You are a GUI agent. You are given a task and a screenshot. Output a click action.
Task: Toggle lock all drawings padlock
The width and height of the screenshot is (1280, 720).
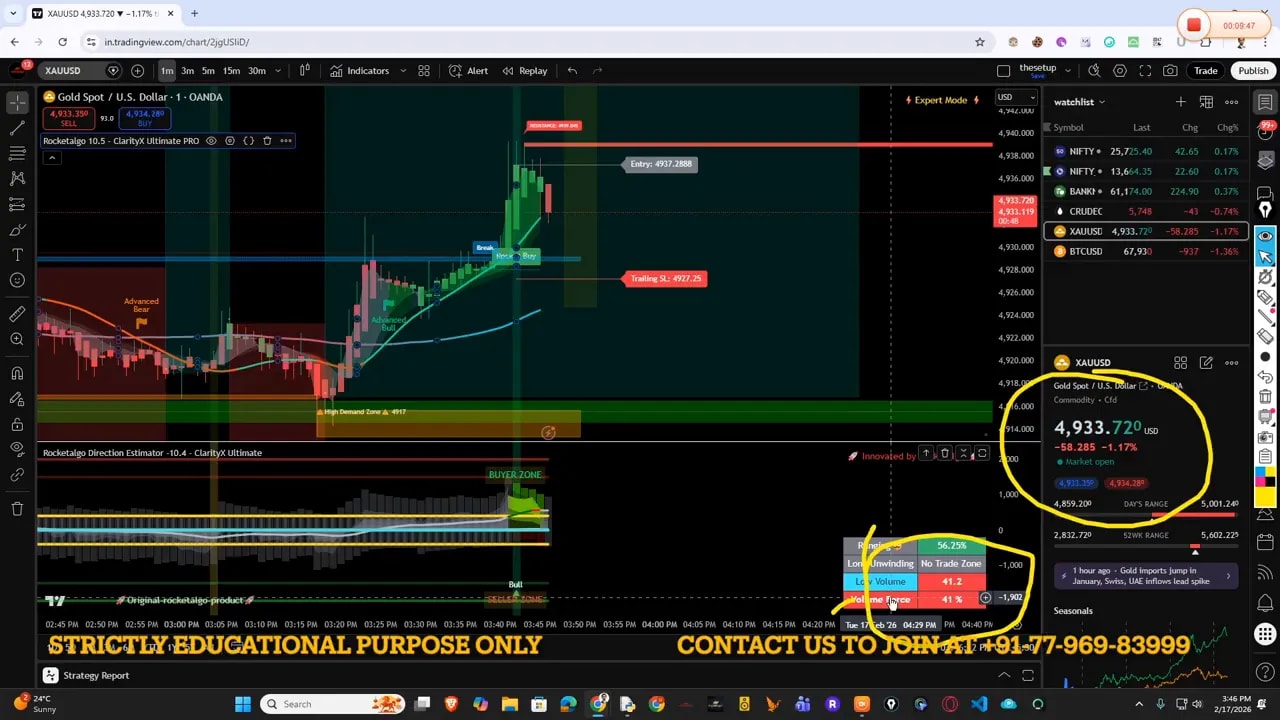coord(17,423)
